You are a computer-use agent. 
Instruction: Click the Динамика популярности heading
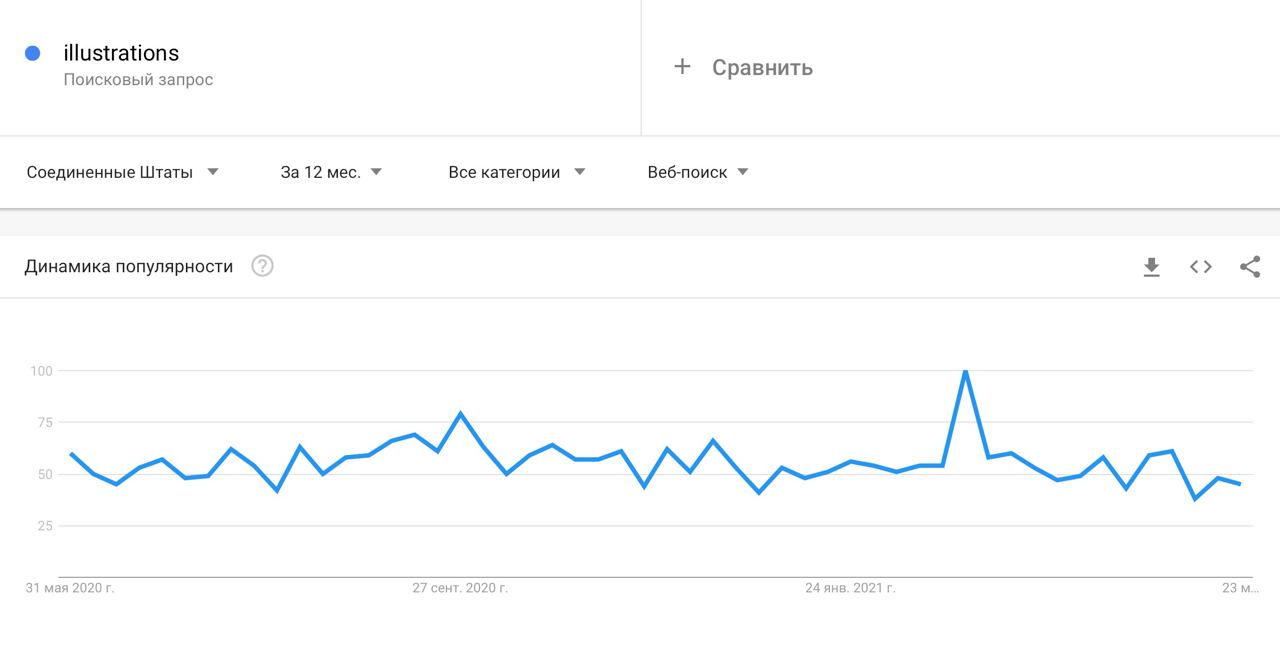point(129,267)
